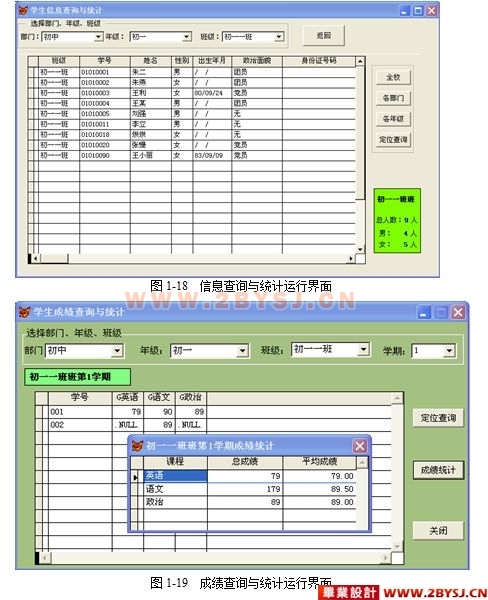Click fox icon of the 成绩统计 popup window
Screen dimensions: 488x600
137,445
